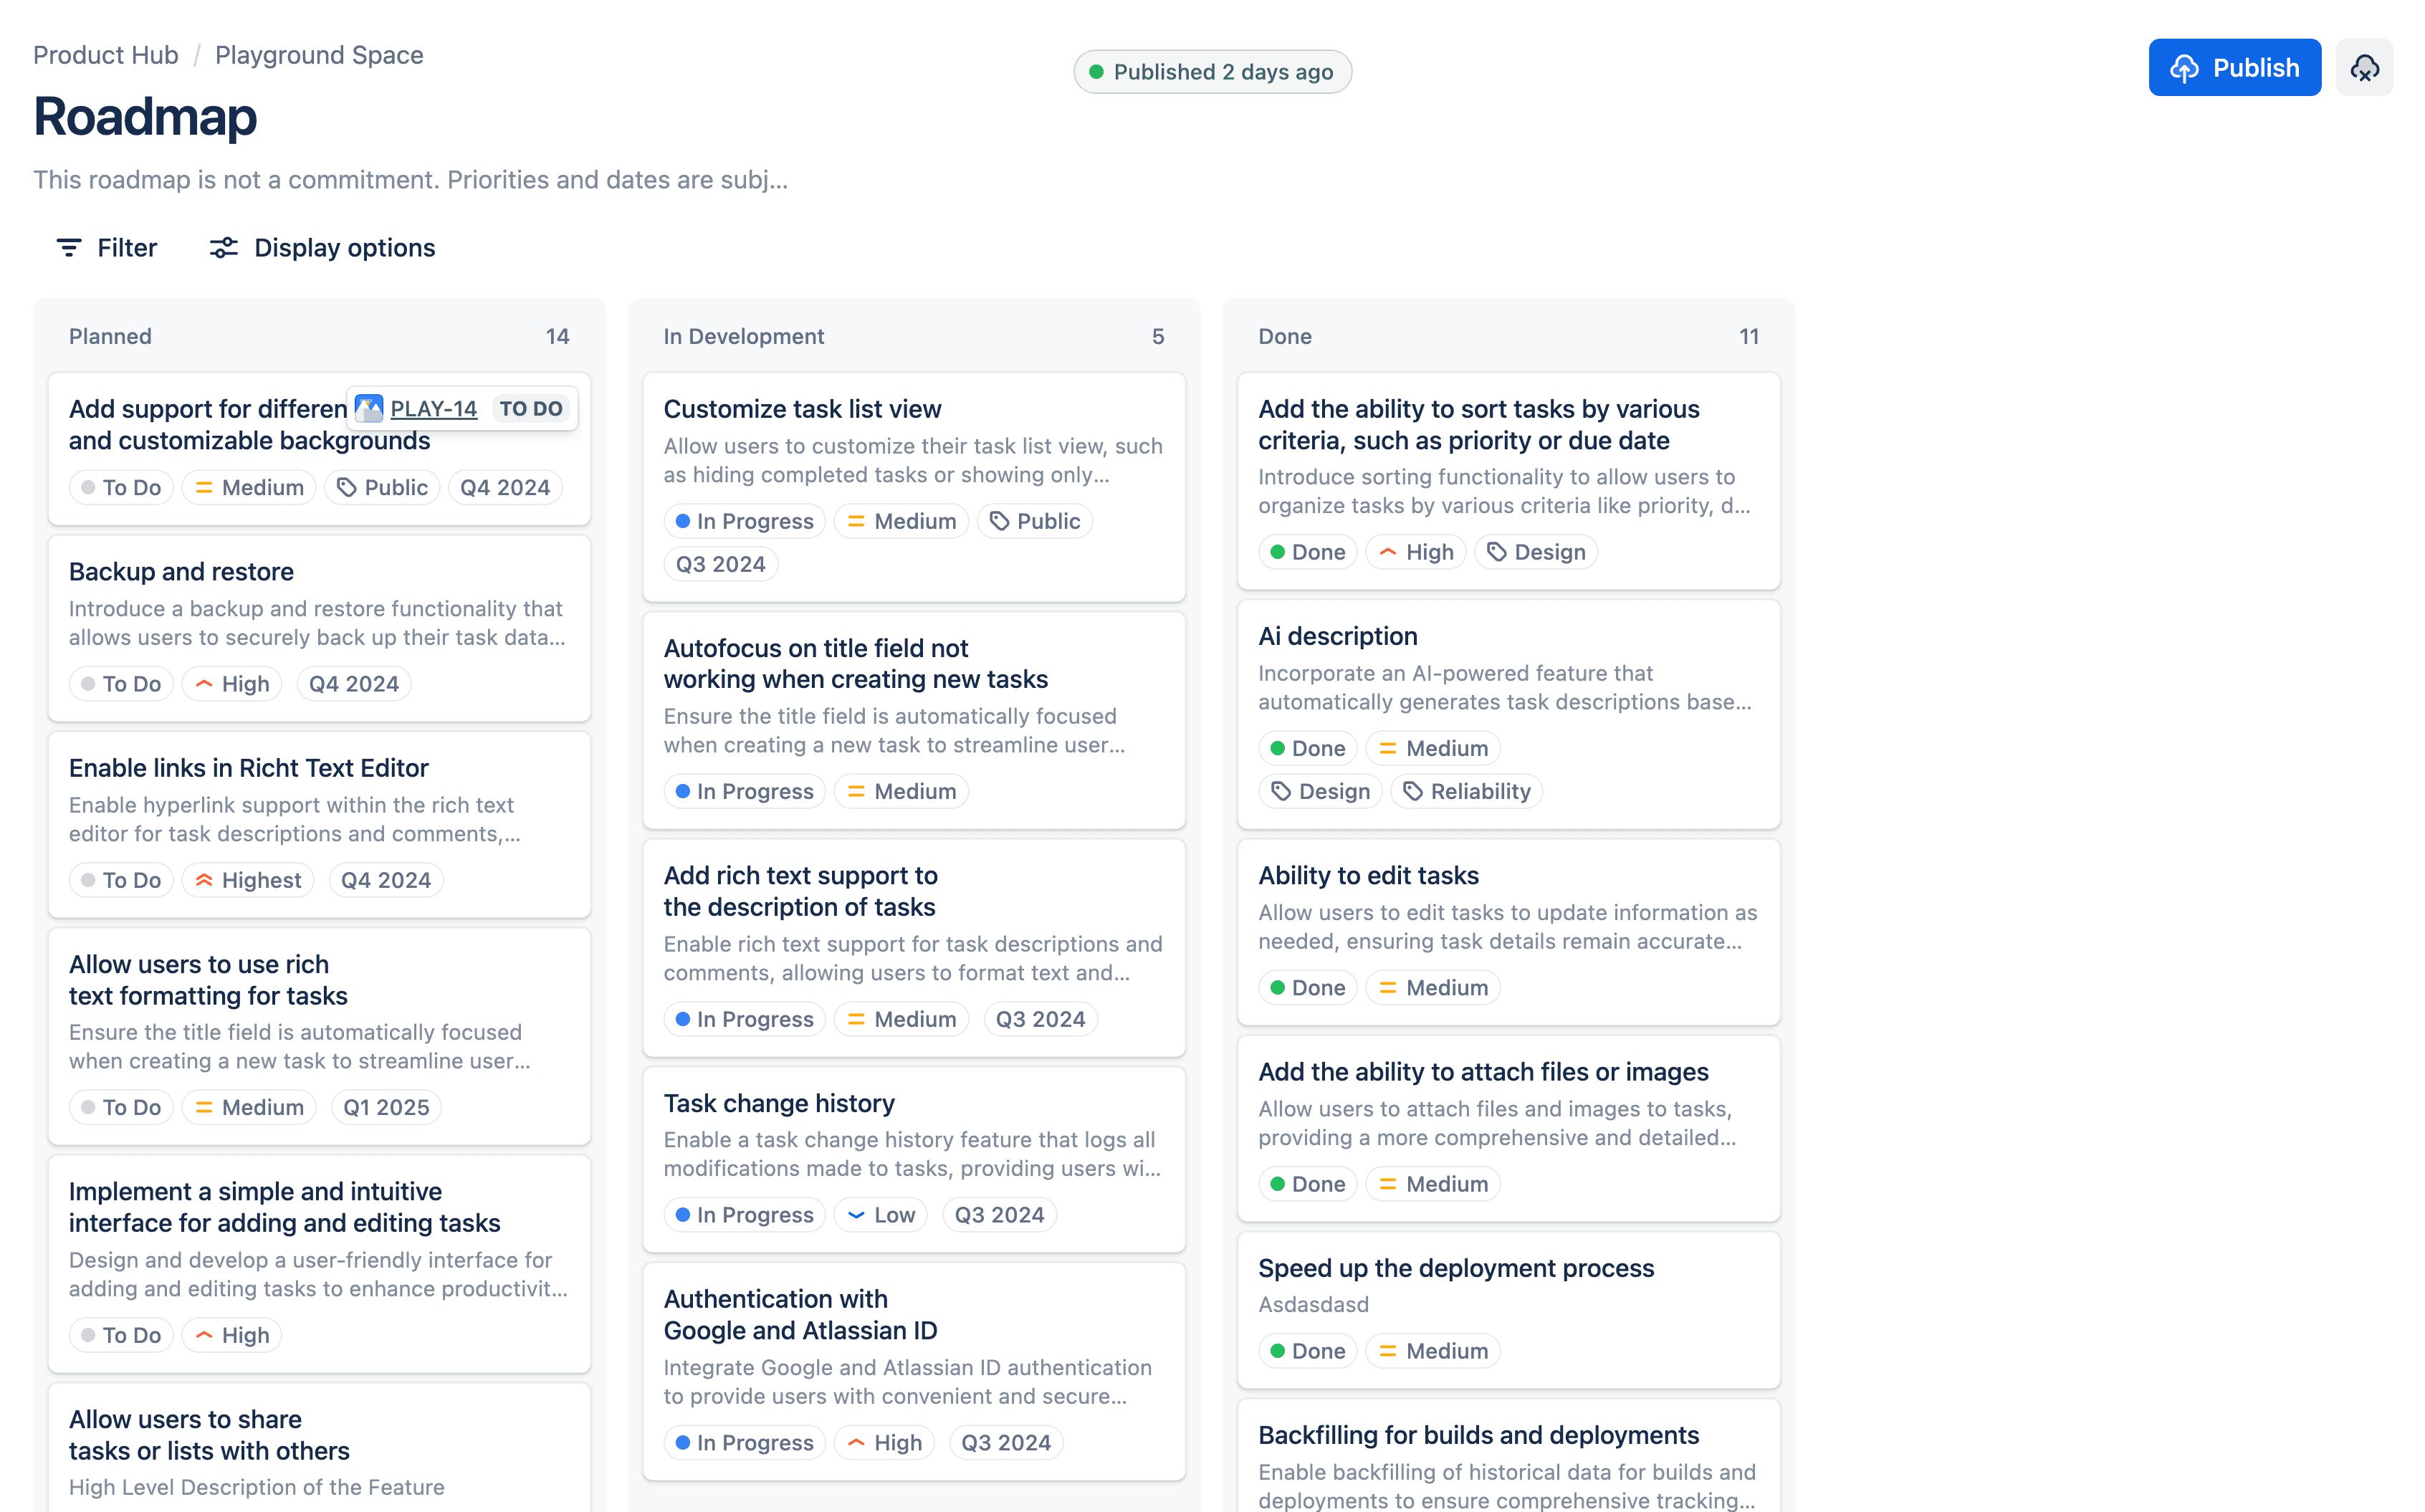Click the Published 2 days ago status pill

[x=1212, y=72]
